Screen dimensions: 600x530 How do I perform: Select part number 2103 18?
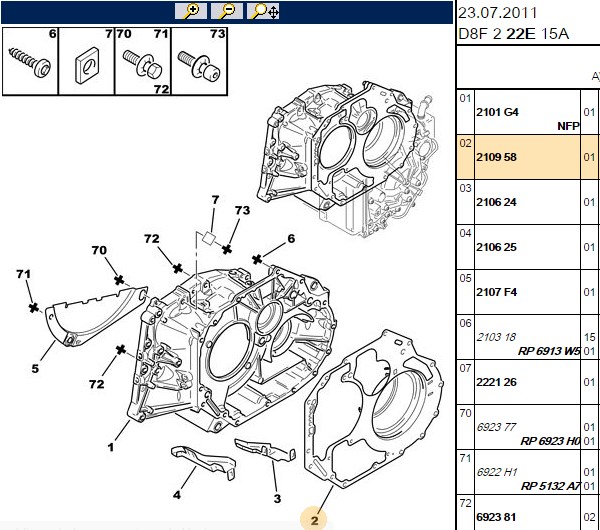tap(496, 337)
